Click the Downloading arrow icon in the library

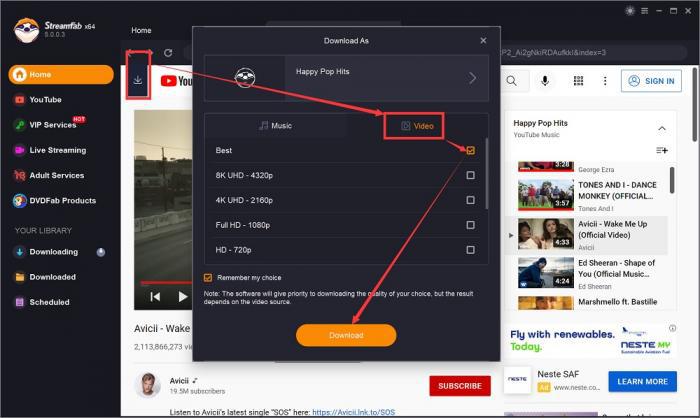click(x=20, y=252)
